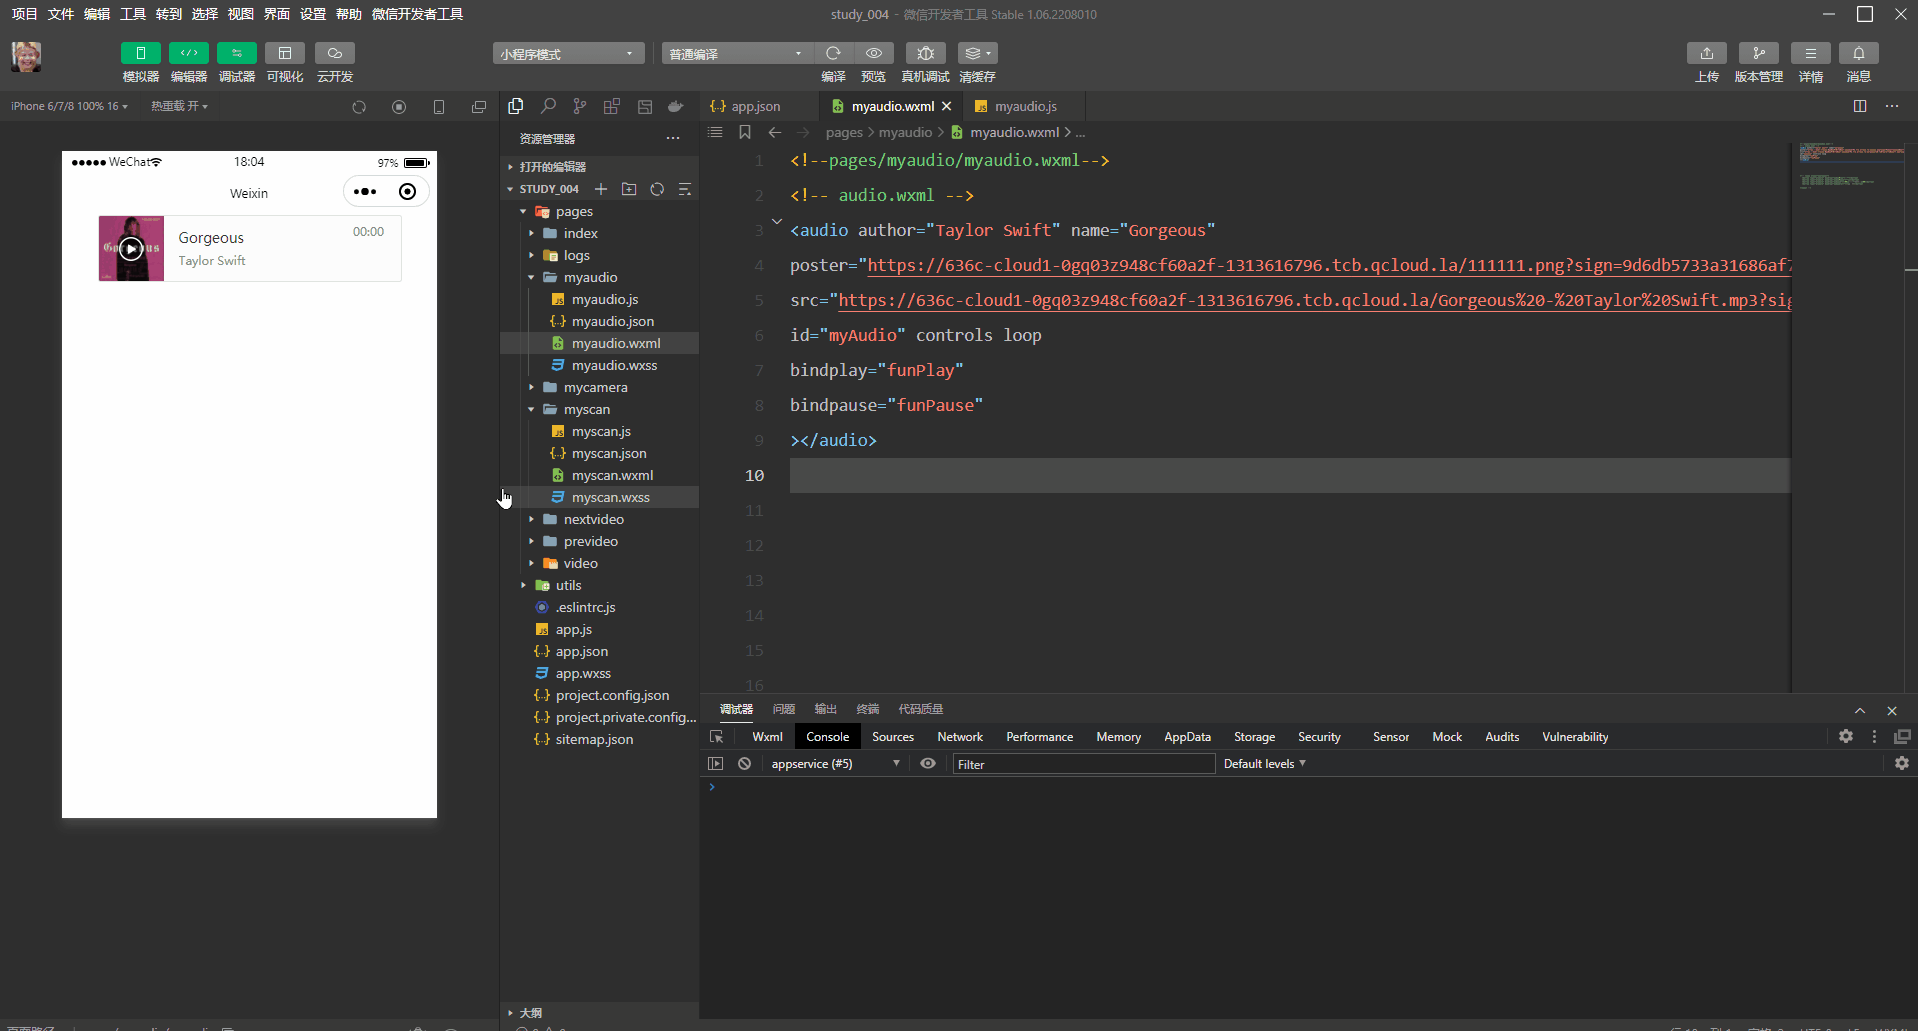This screenshot has height=1031, width=1918.
Task: Open the source control icon
Action: click(x=580, y=106)
